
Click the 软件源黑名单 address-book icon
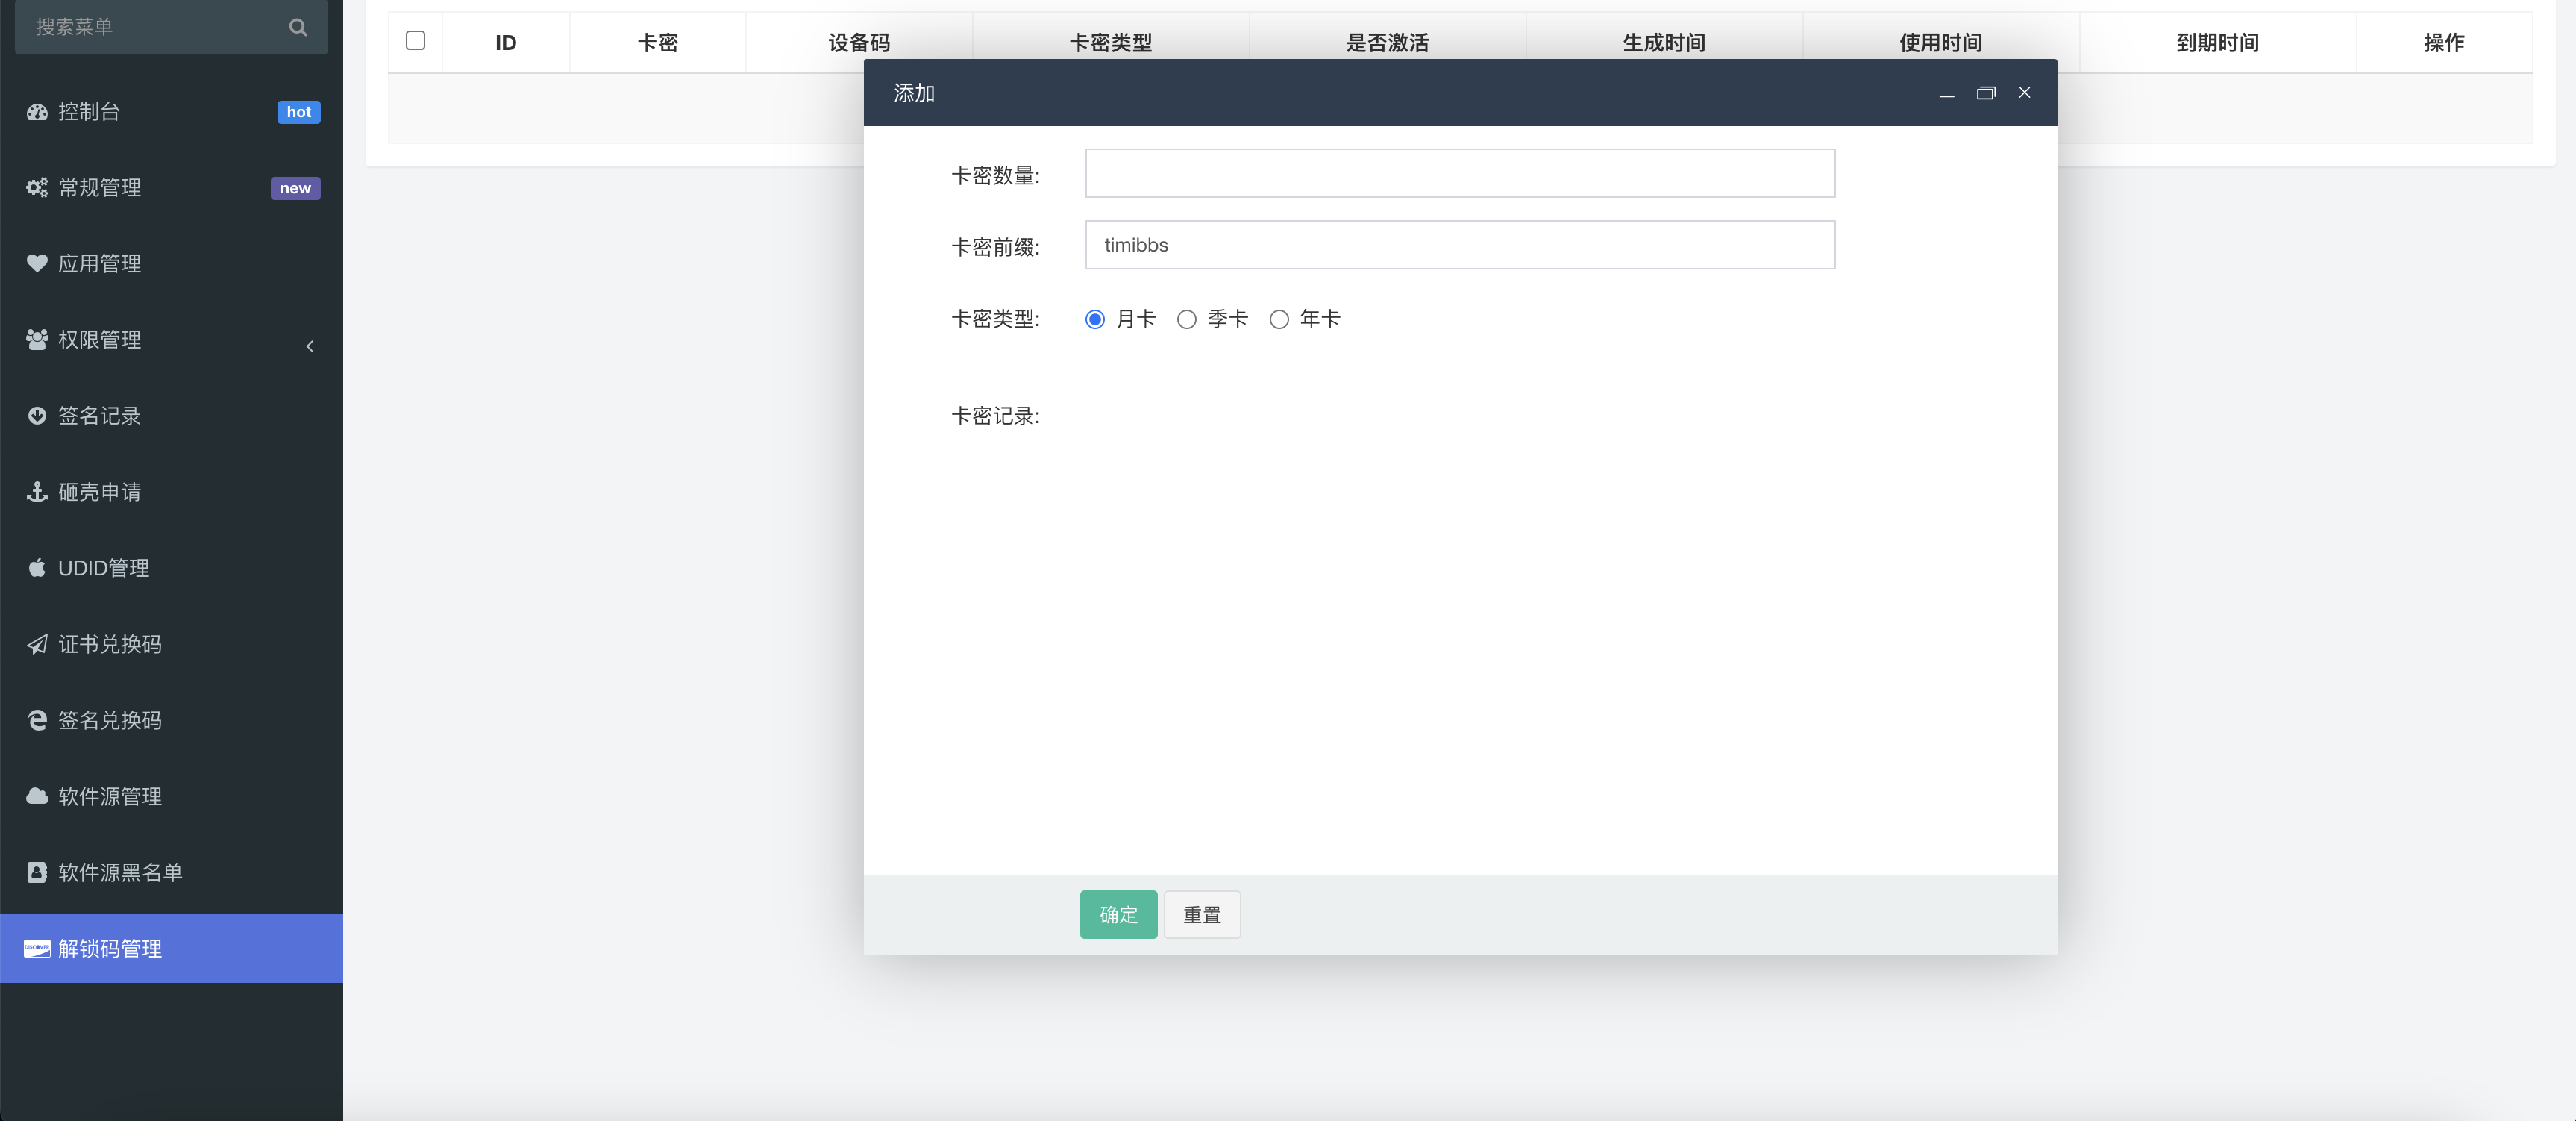tap(37, 872)
